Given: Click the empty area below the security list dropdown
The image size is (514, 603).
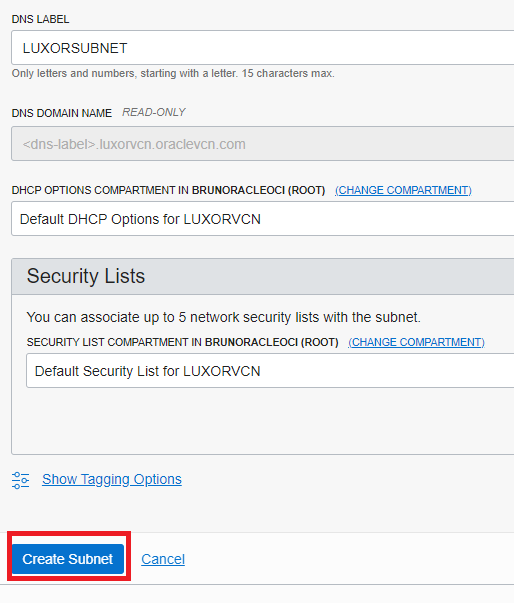Looking at the screenshot, I should pyautogui.click(x=263, y=421).
